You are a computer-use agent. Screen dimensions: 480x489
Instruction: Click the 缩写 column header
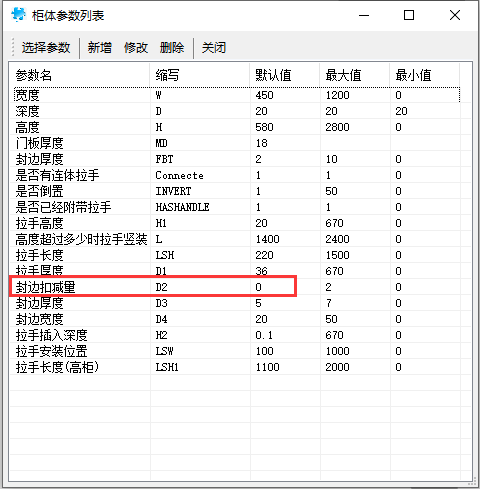point(200,75)
